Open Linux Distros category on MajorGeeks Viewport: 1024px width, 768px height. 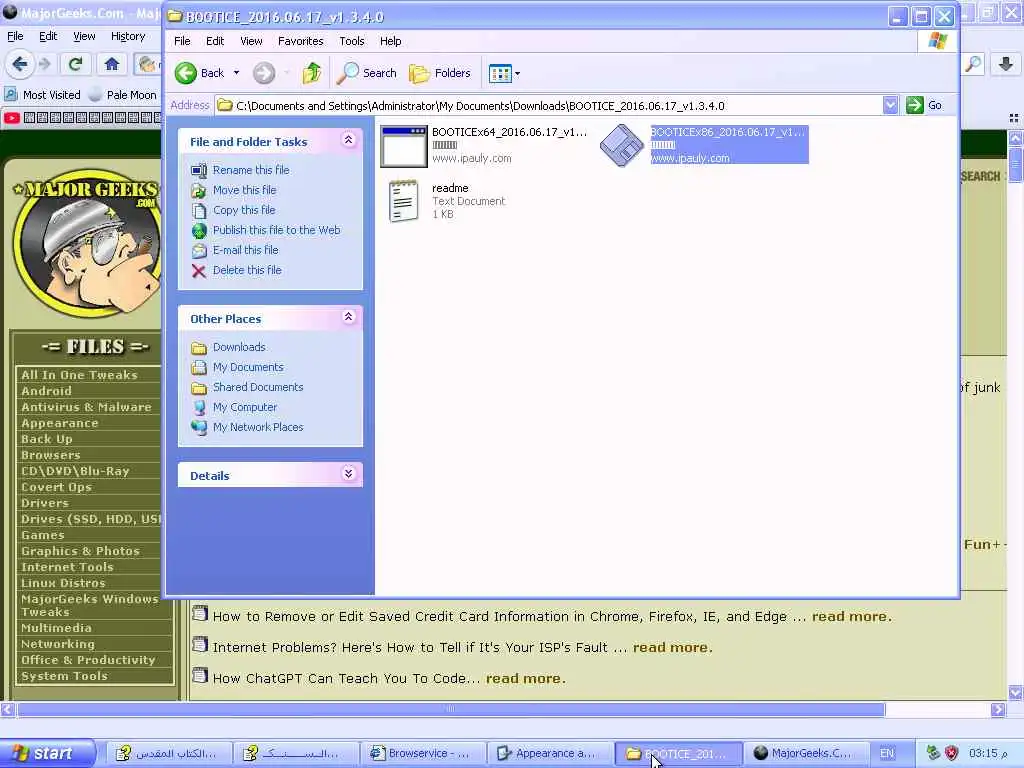(x=63, y=583)
